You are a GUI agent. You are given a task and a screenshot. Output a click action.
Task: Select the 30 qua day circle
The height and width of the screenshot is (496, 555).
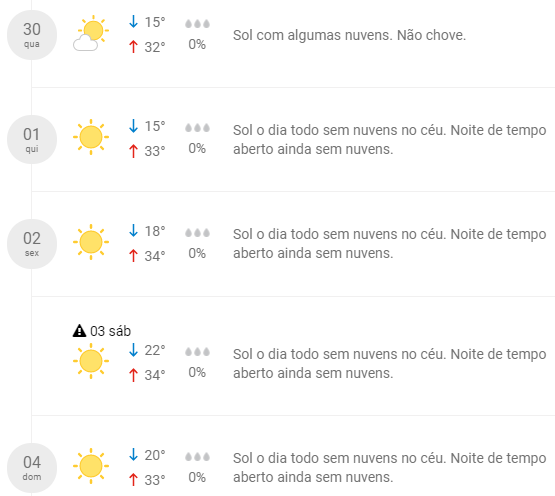click(32, 35)
